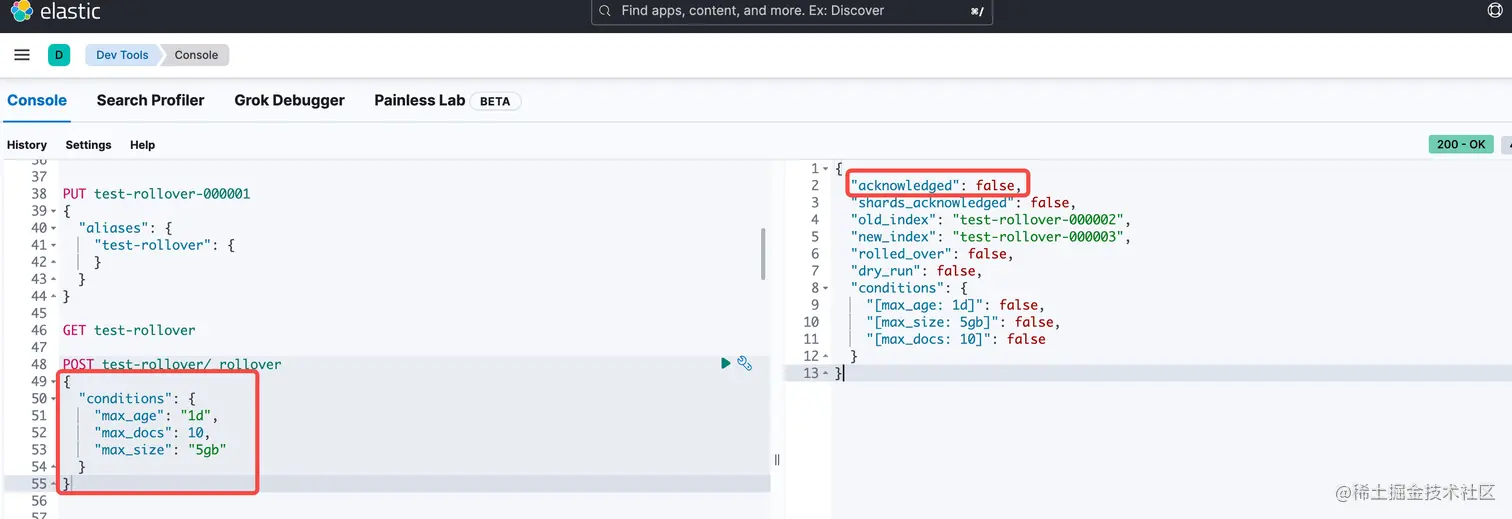Open the wrench request options icon
This screenshot has height=519, width=1512.
tap(745, 363)
